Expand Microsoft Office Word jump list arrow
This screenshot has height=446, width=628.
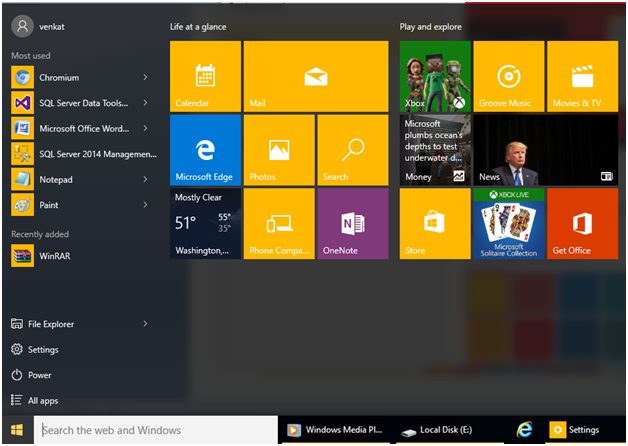pos(145,129)
